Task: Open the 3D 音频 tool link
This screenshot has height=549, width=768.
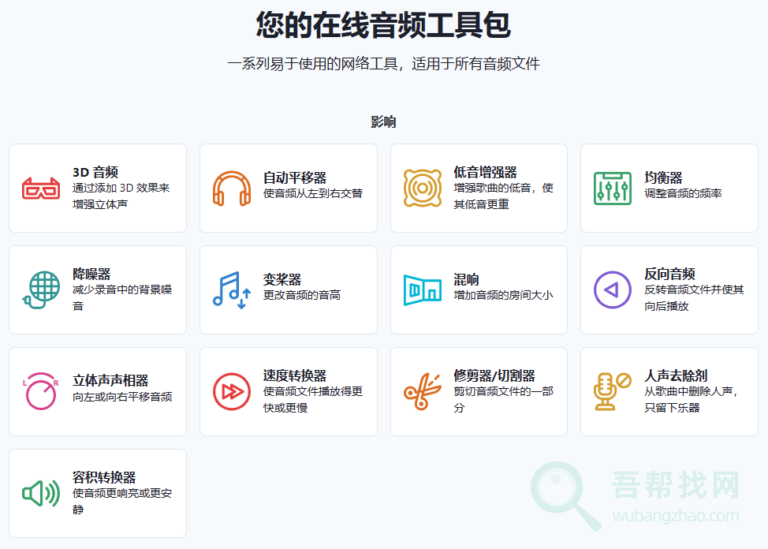Action: point(95,172)
